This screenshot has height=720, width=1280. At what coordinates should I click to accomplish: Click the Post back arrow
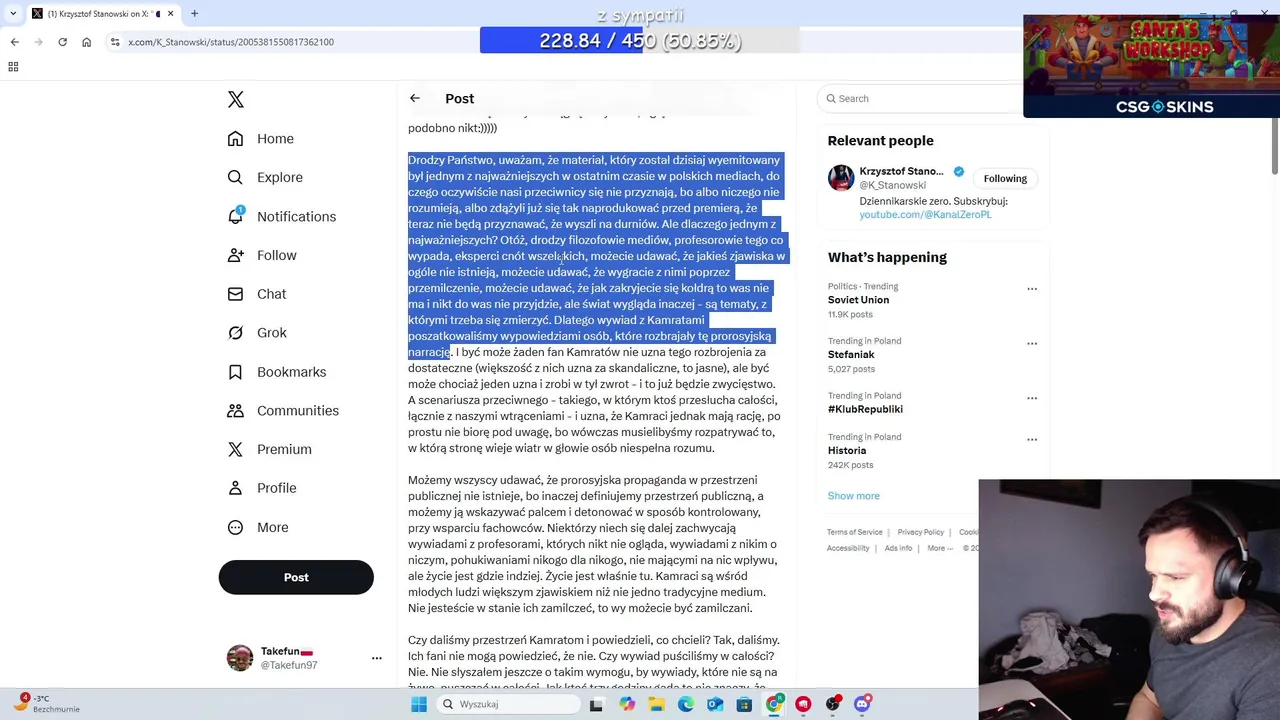(415, 98)
